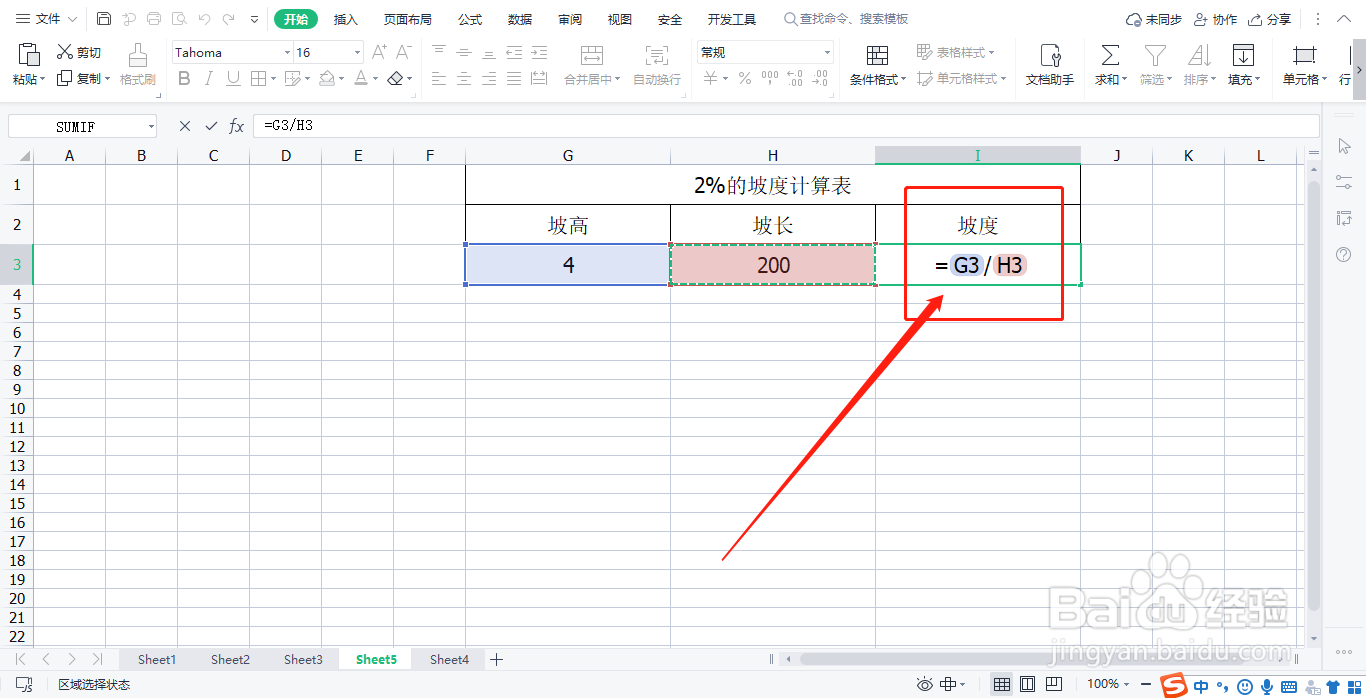This screenshot has width=1366, height=698.
Task: Select the format painter (格式刷) tool
Action: (x=137, y=64)
